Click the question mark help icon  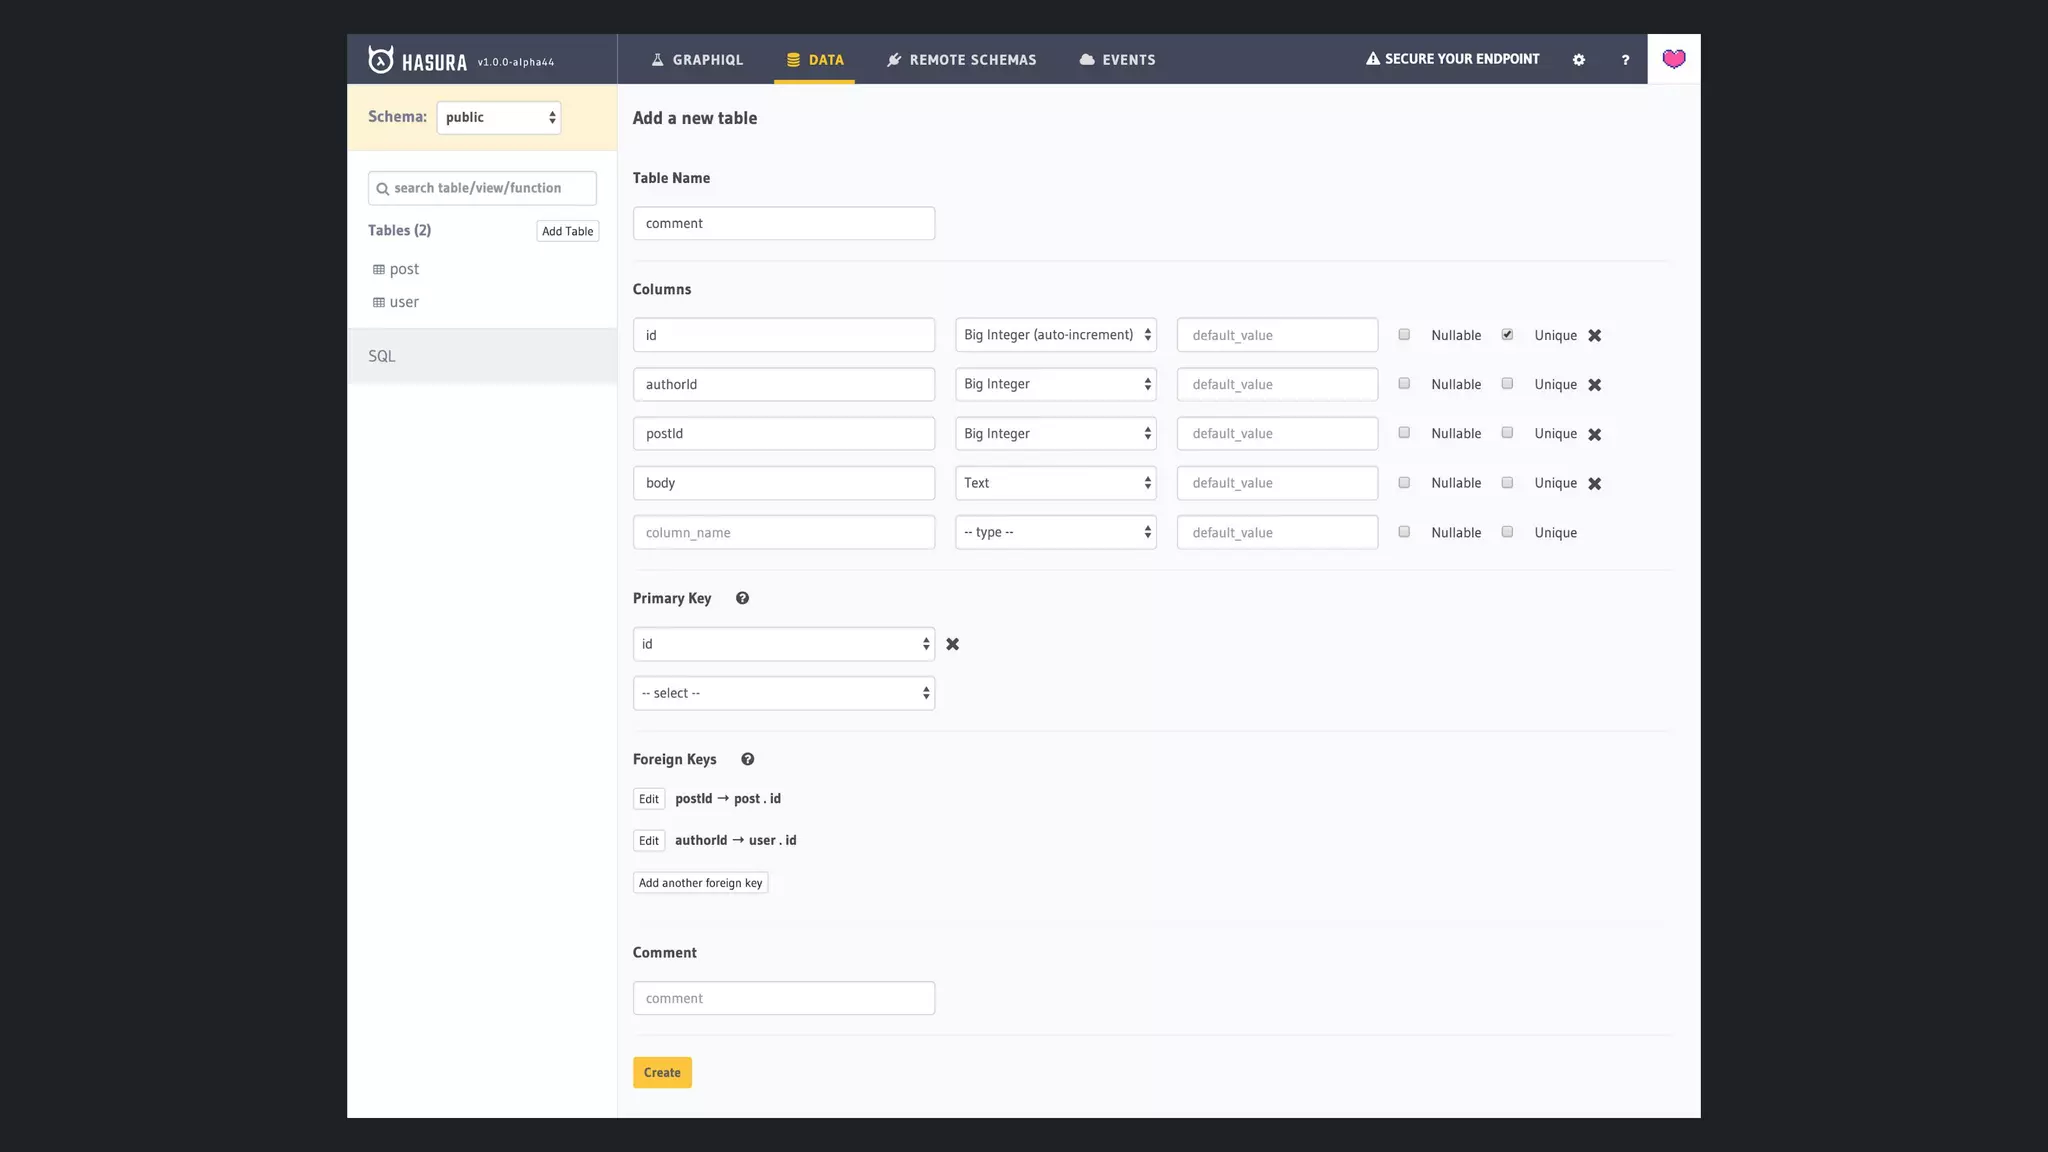(1625, 60)
